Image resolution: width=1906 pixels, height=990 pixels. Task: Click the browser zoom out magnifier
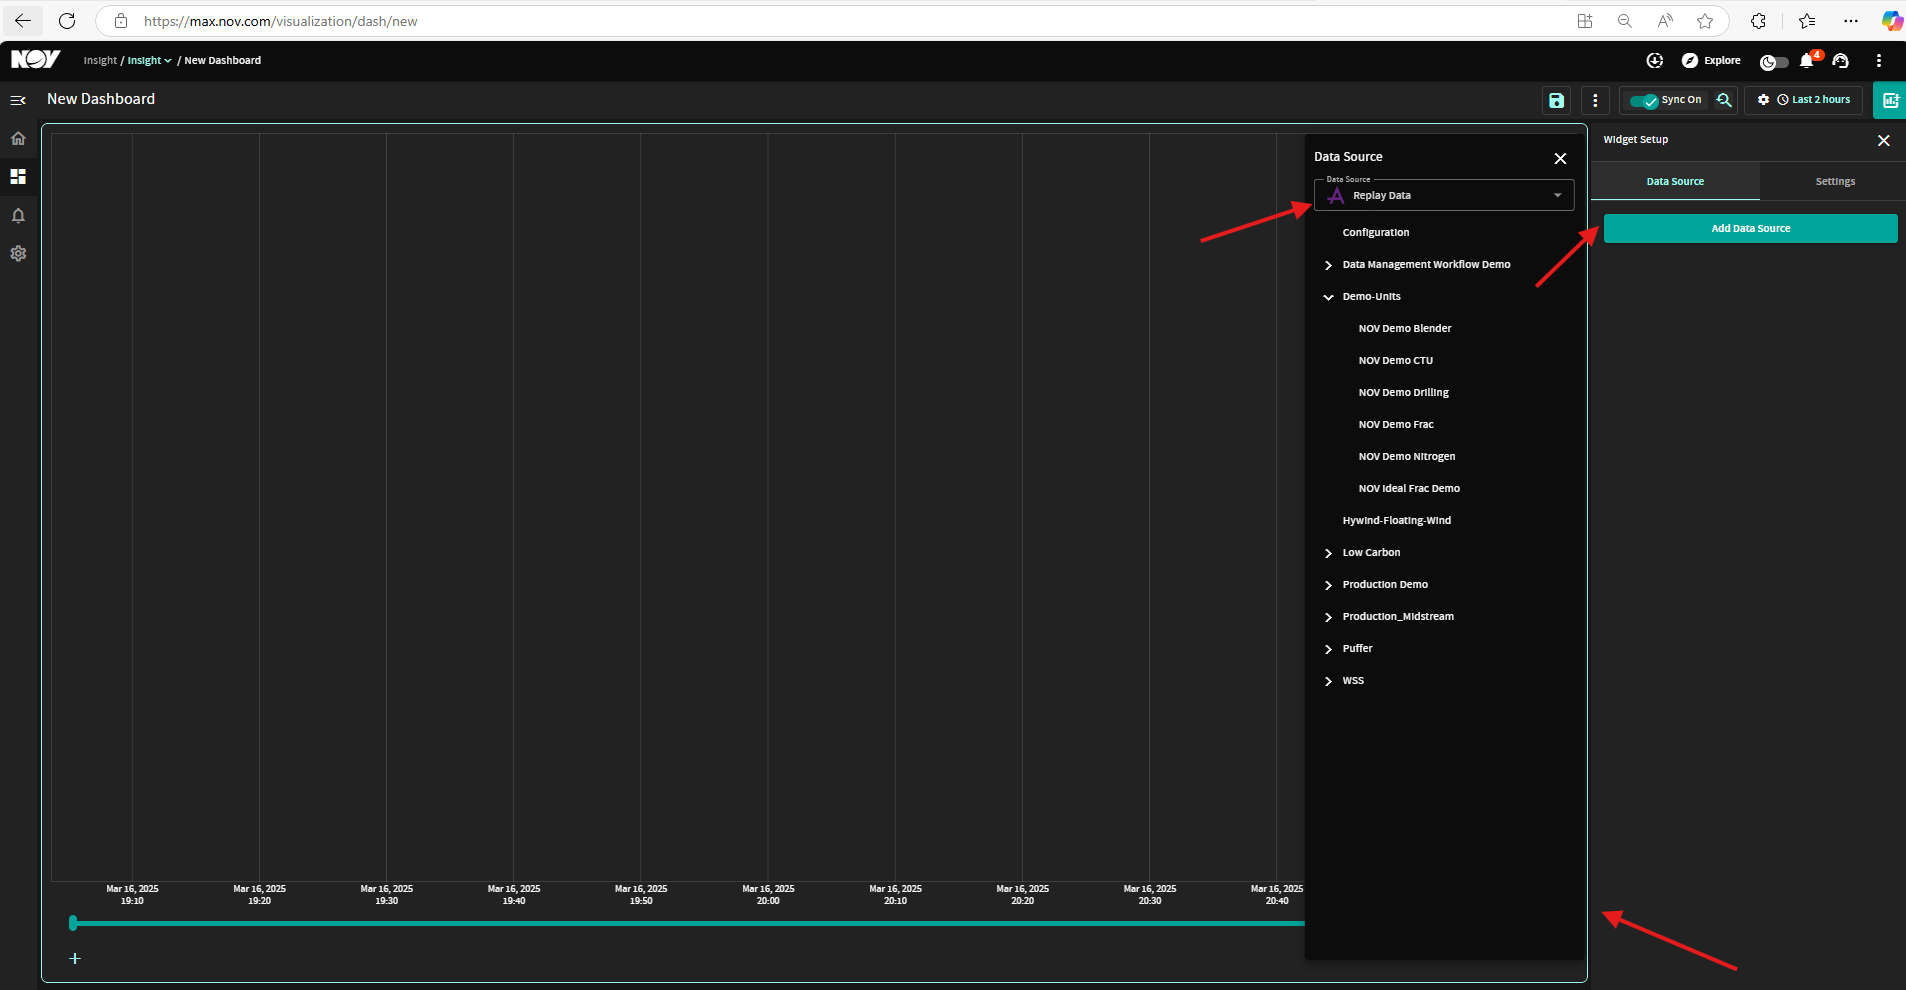click(x=1625, y=21)
